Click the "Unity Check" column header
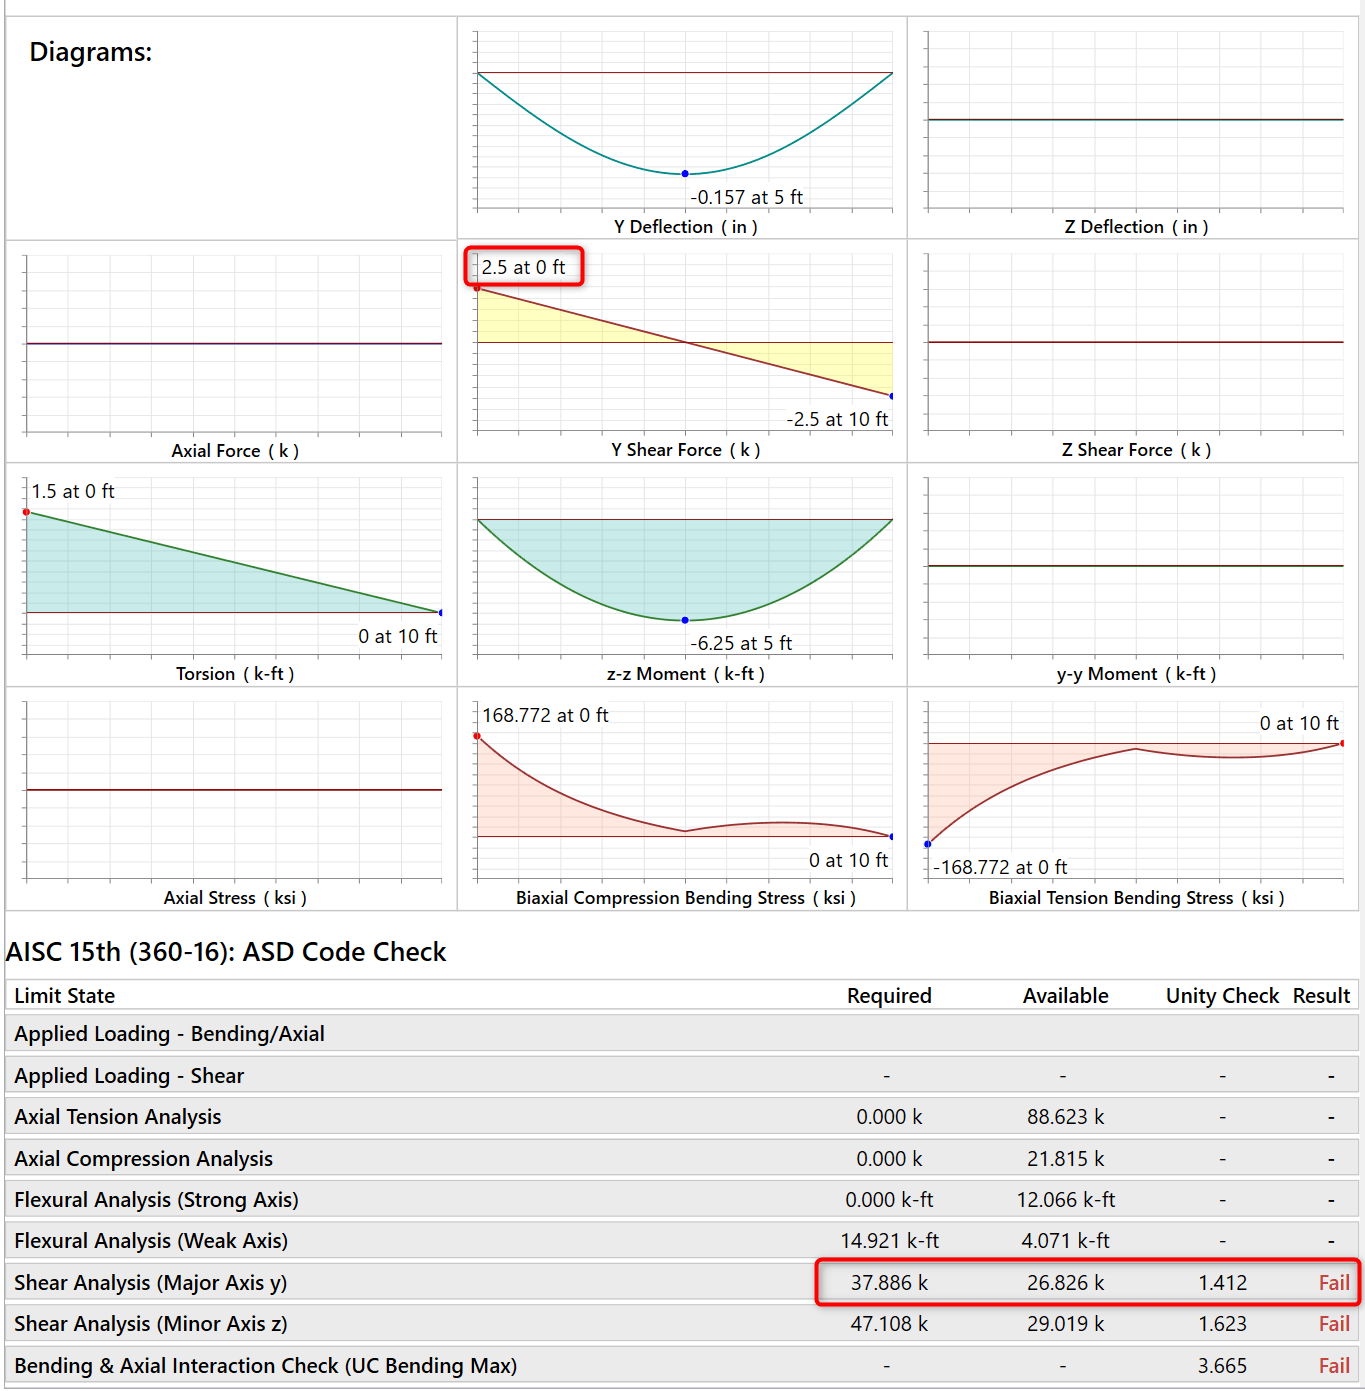 [x=1222, y=996]
